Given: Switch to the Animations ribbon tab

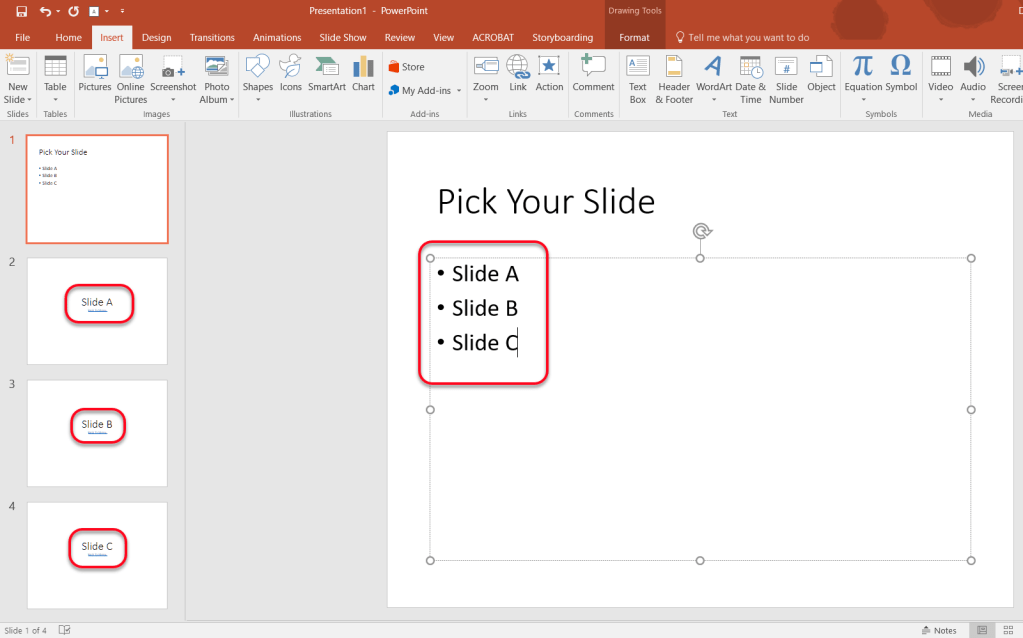Looking at the screenshot, I should click(277, 36).
